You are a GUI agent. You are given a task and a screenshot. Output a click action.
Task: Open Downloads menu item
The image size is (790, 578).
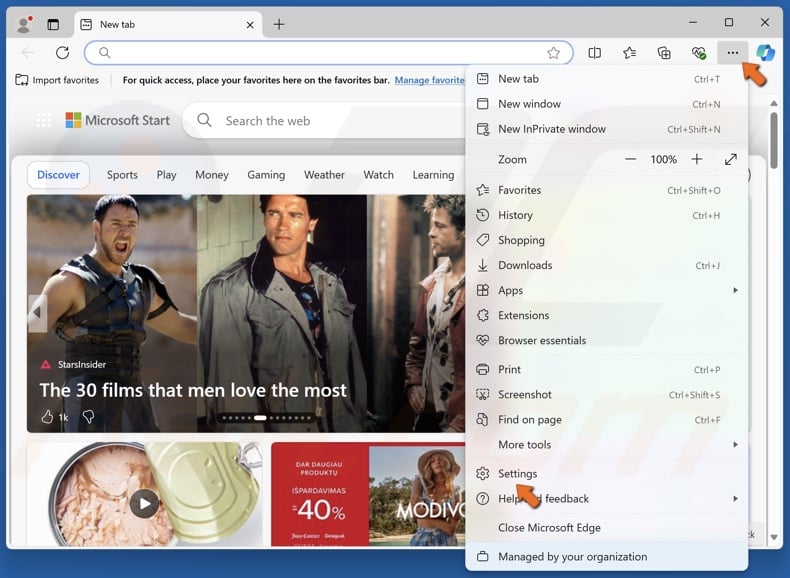click(607, 265)
